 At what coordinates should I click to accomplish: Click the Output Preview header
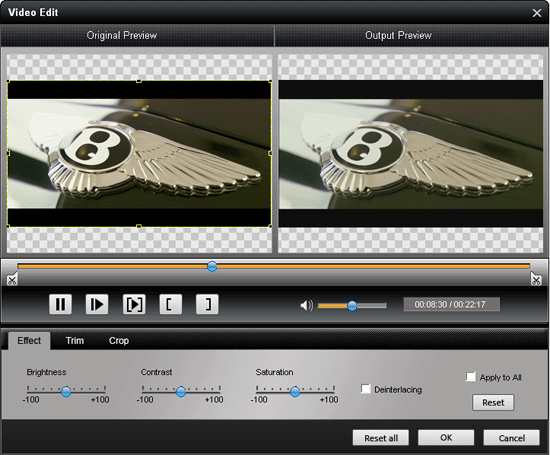[398, 35]
